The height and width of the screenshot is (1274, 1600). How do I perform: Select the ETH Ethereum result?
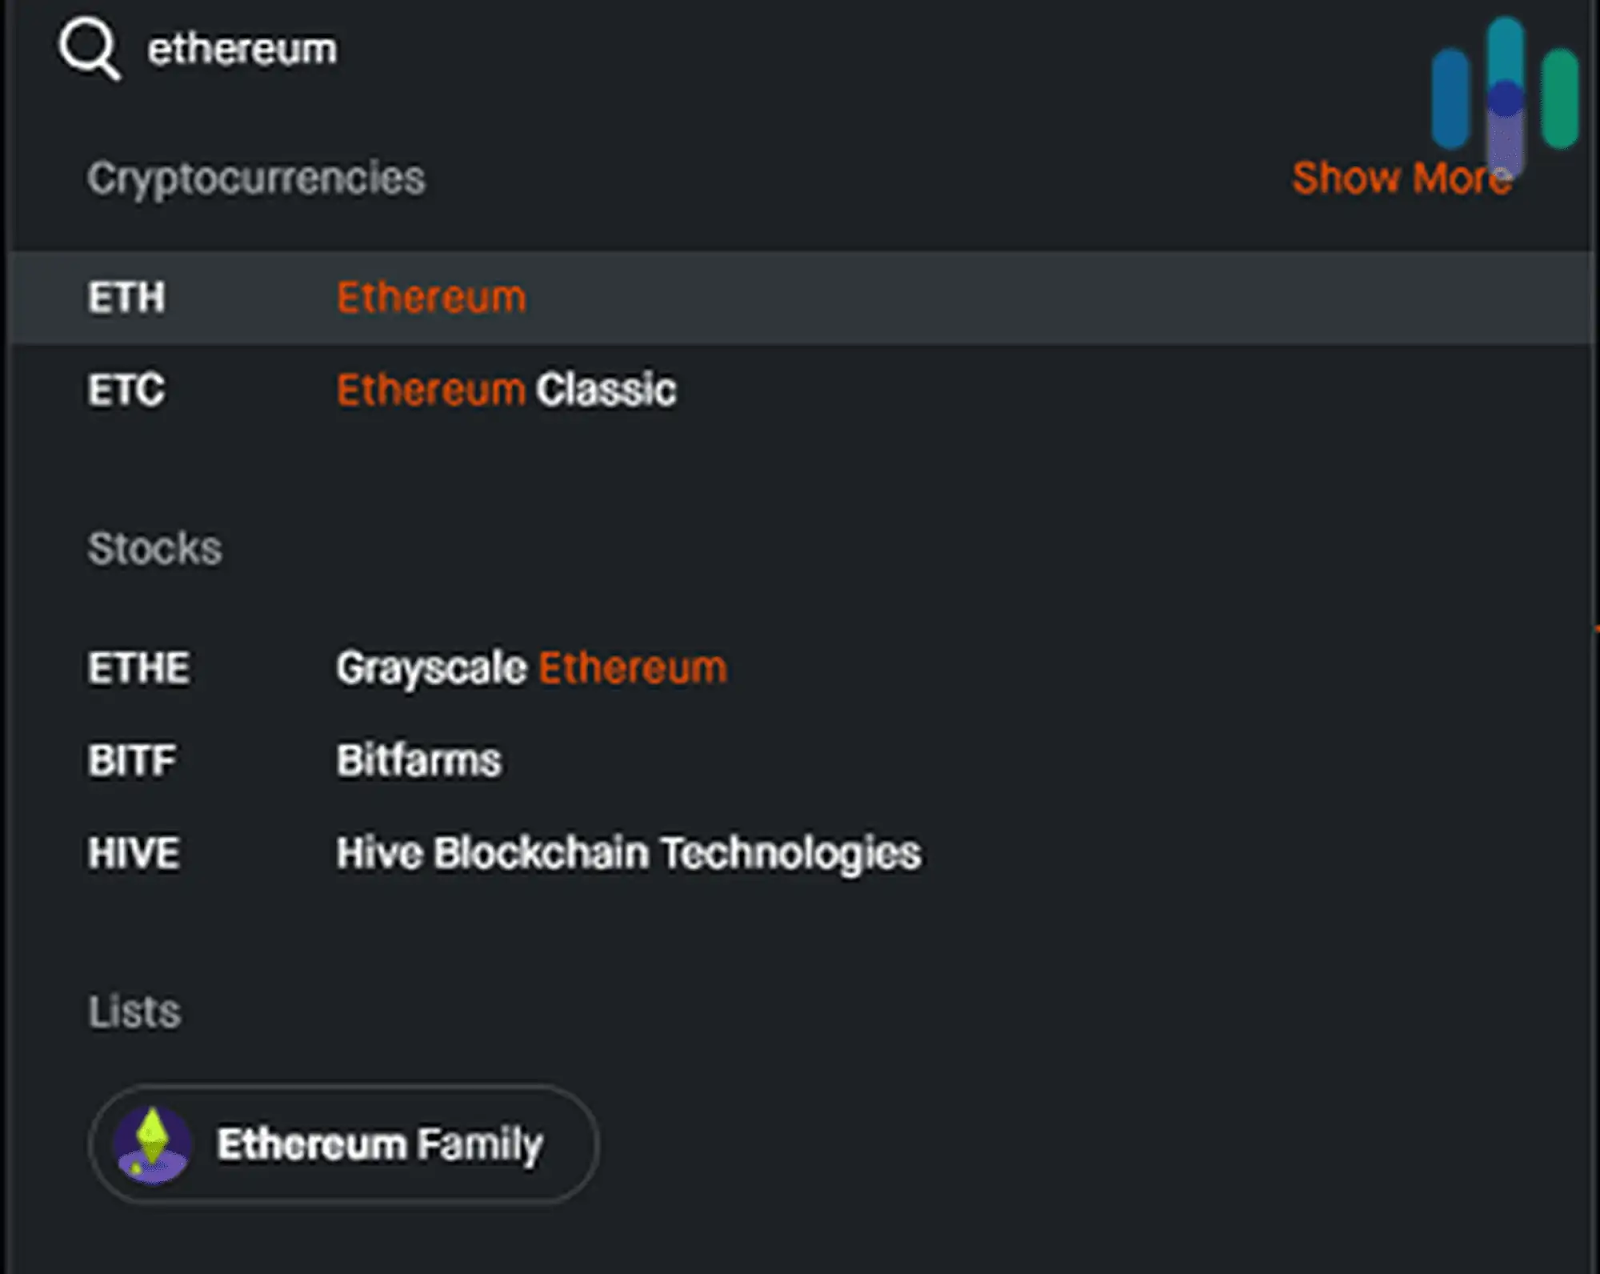click(x=800, y=297)
